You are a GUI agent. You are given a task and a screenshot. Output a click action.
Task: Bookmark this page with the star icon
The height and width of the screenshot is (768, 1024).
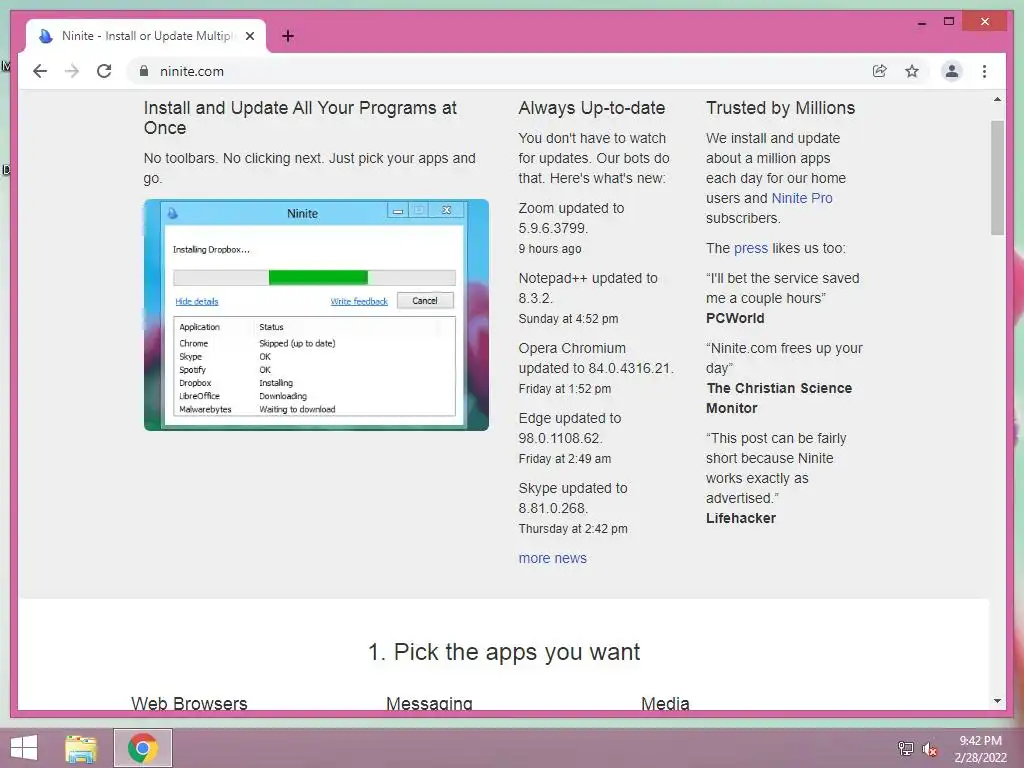pyautogui.click(x=912, y=71)
